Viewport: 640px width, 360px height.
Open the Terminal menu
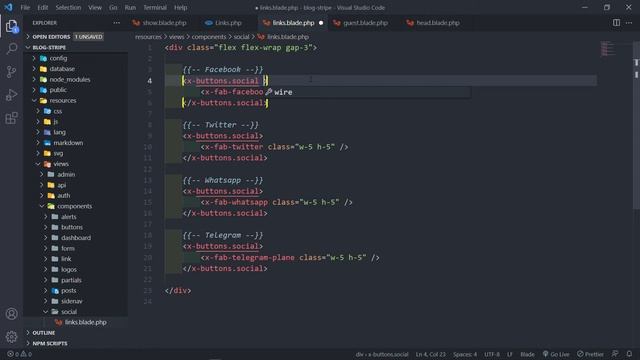(155, 7)
